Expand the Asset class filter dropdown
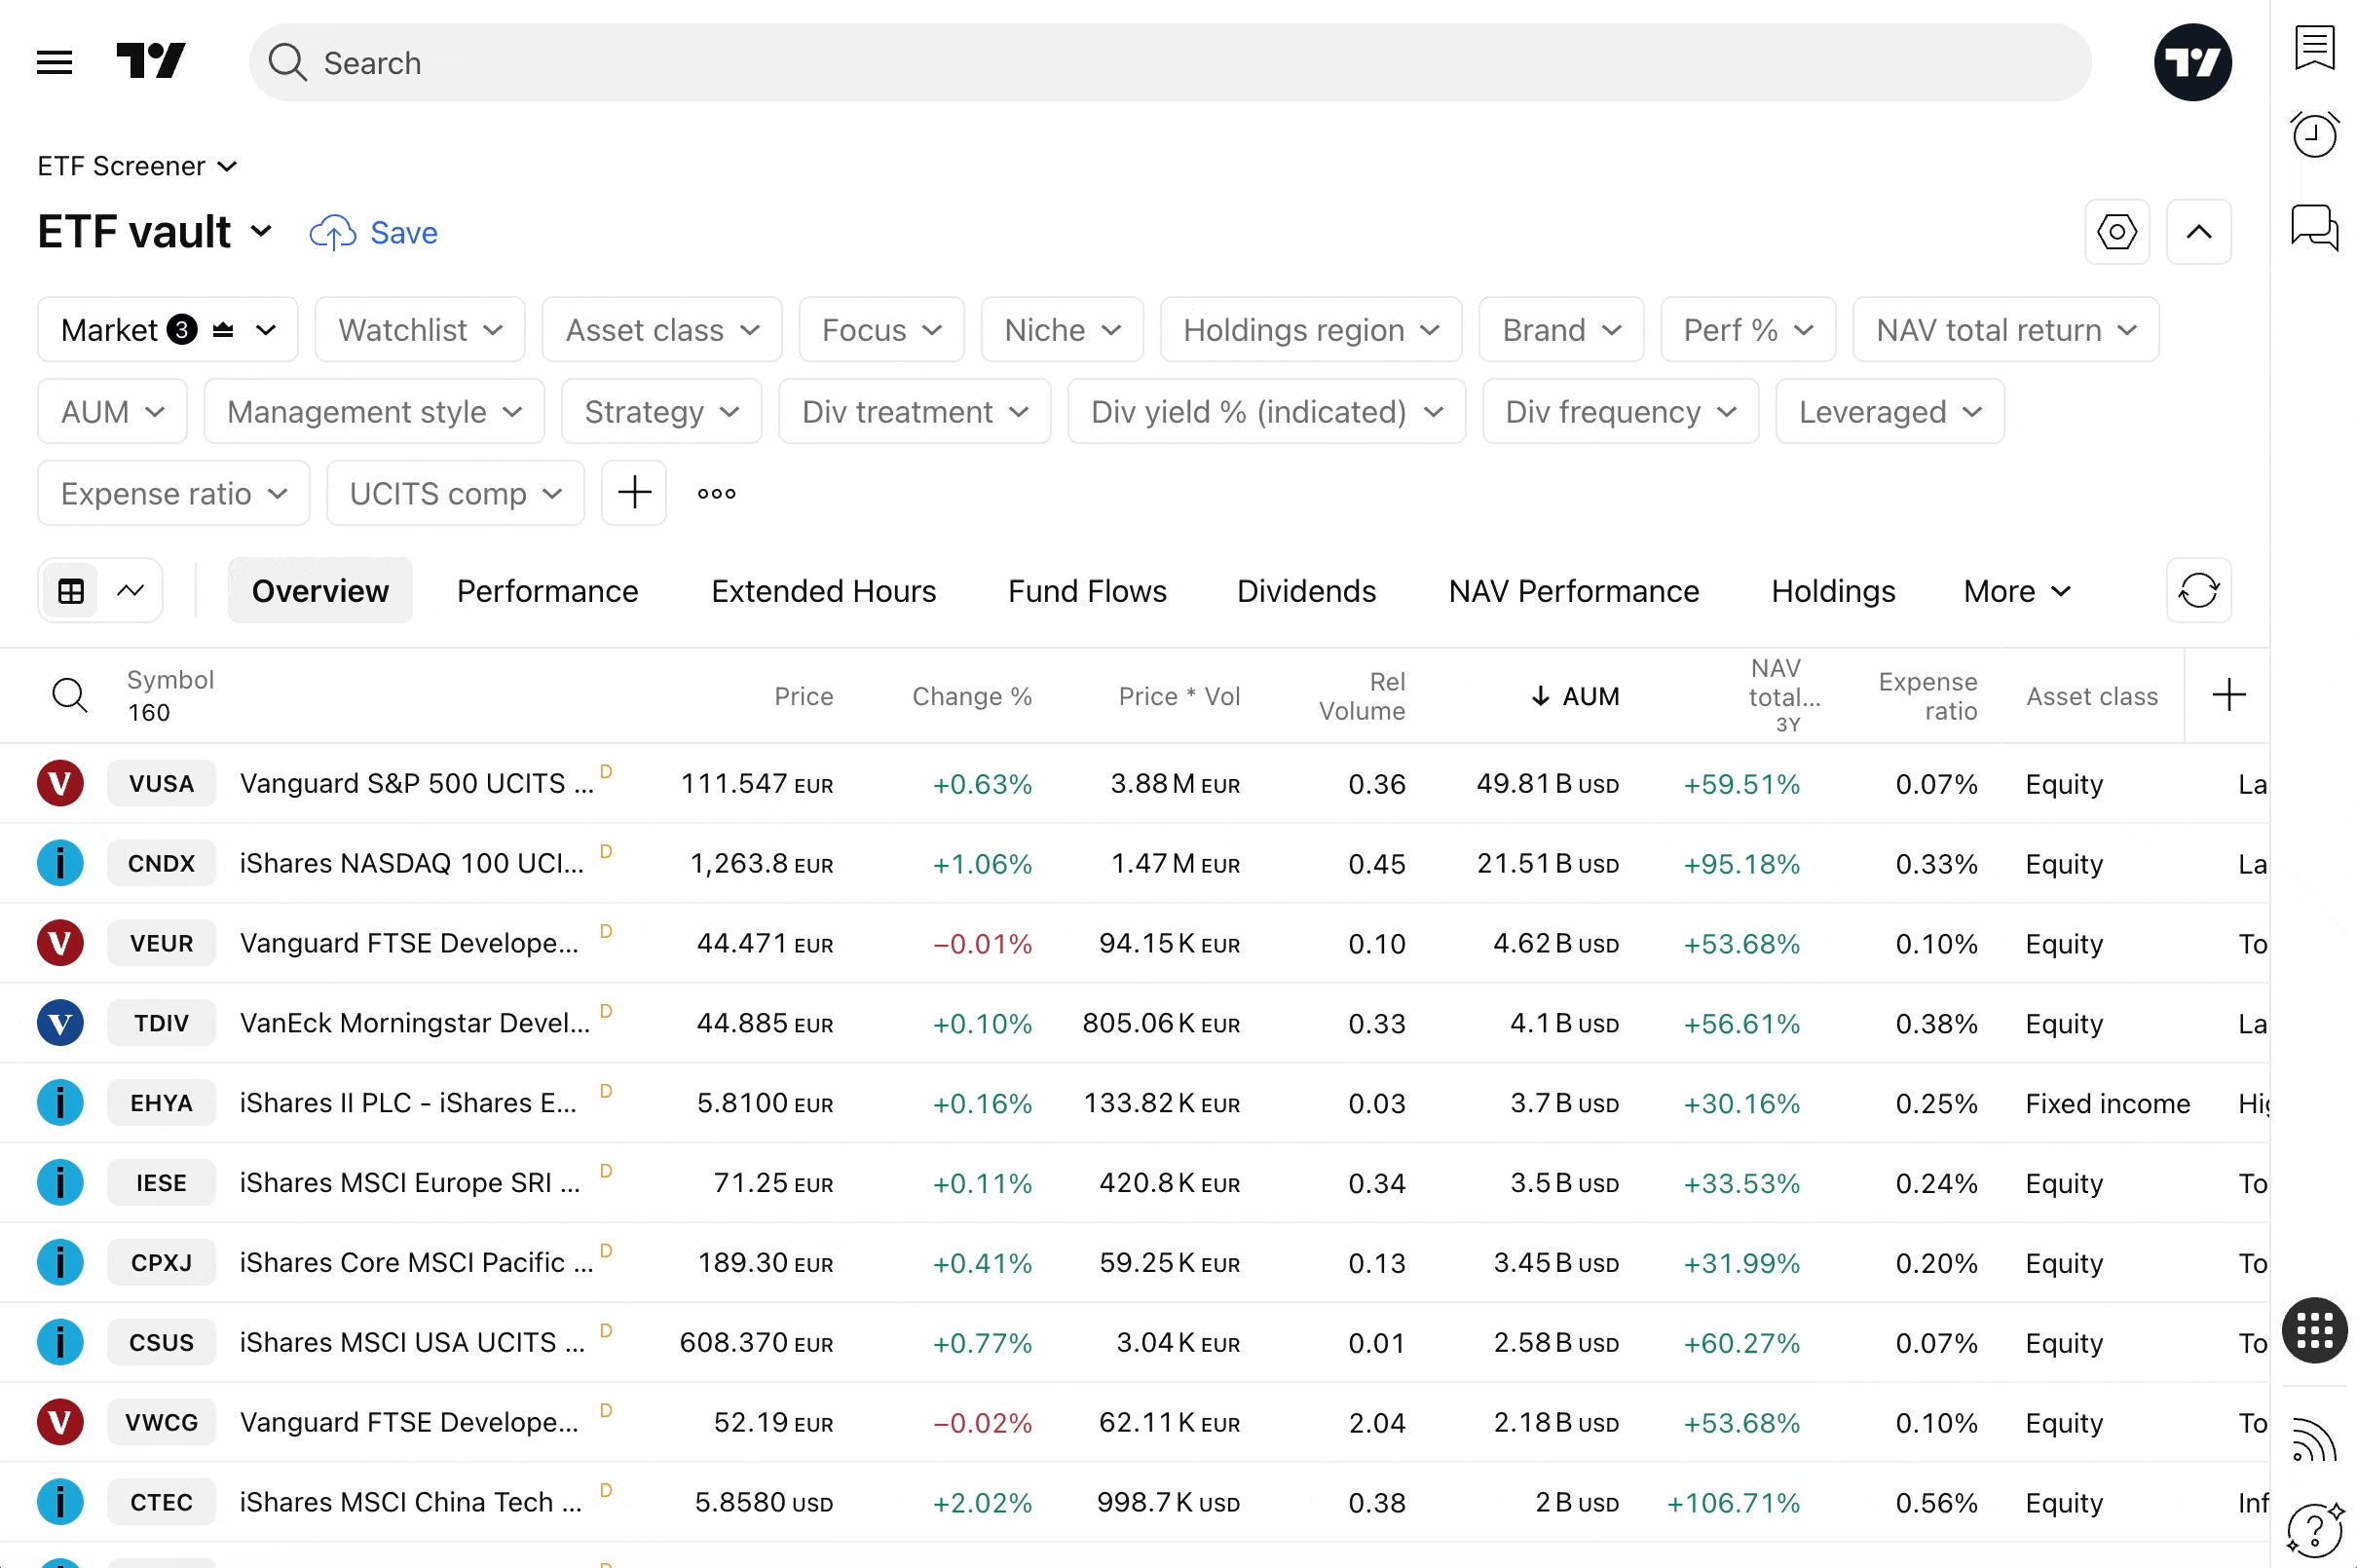This screenshot has width=2357, height=1568. pyautogui.click(x=662, y=330)
